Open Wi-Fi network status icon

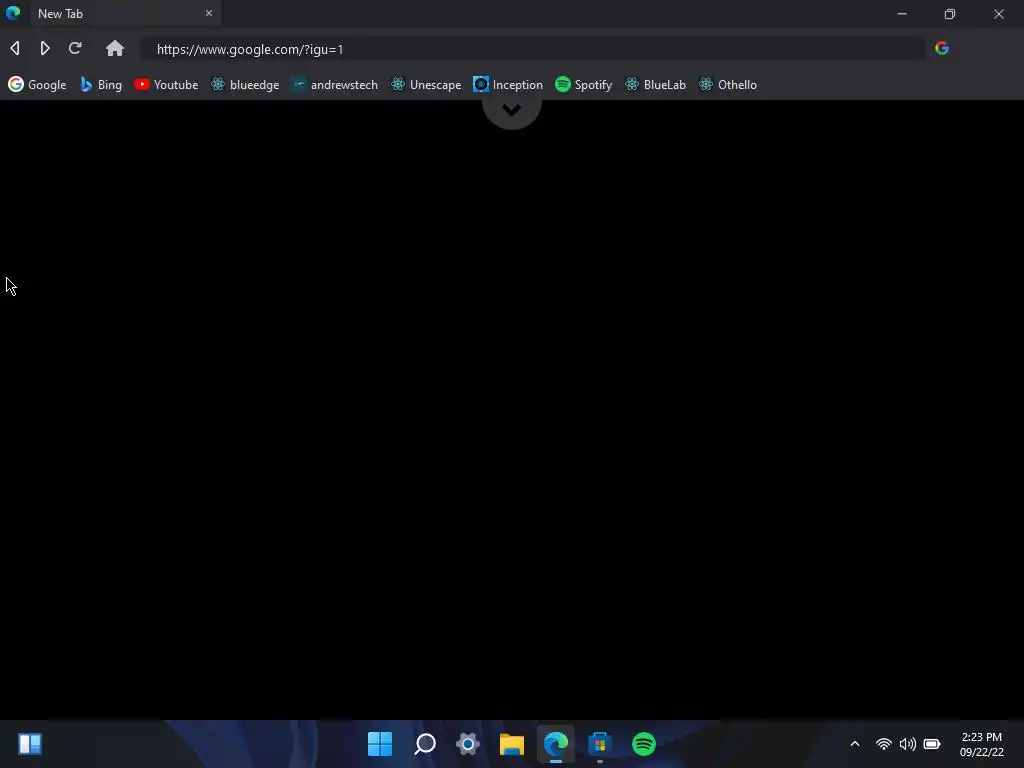pos(884,744)
